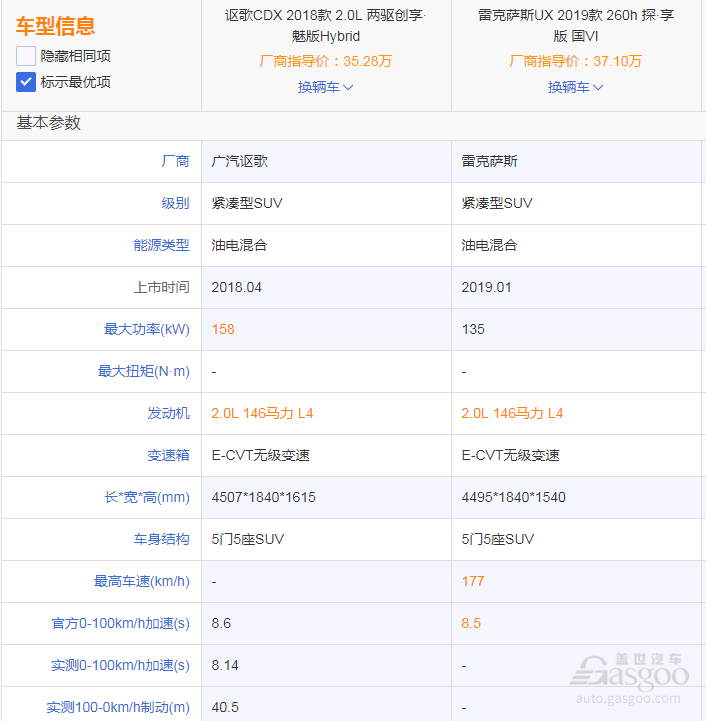Click the 8.14 measured acceleration value

coord(225,665)
